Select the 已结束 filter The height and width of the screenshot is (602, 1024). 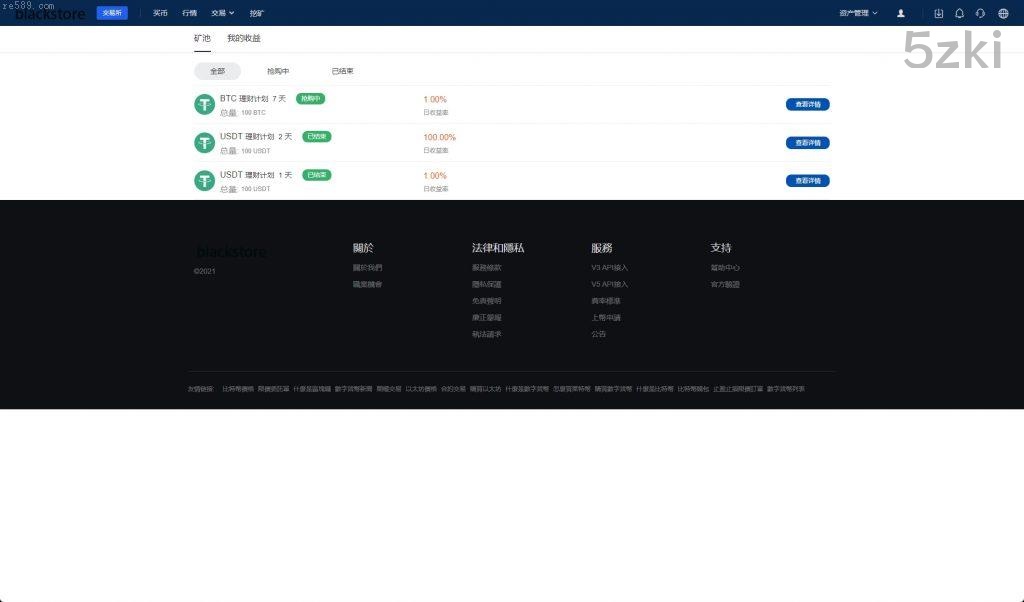coord(342,72)
